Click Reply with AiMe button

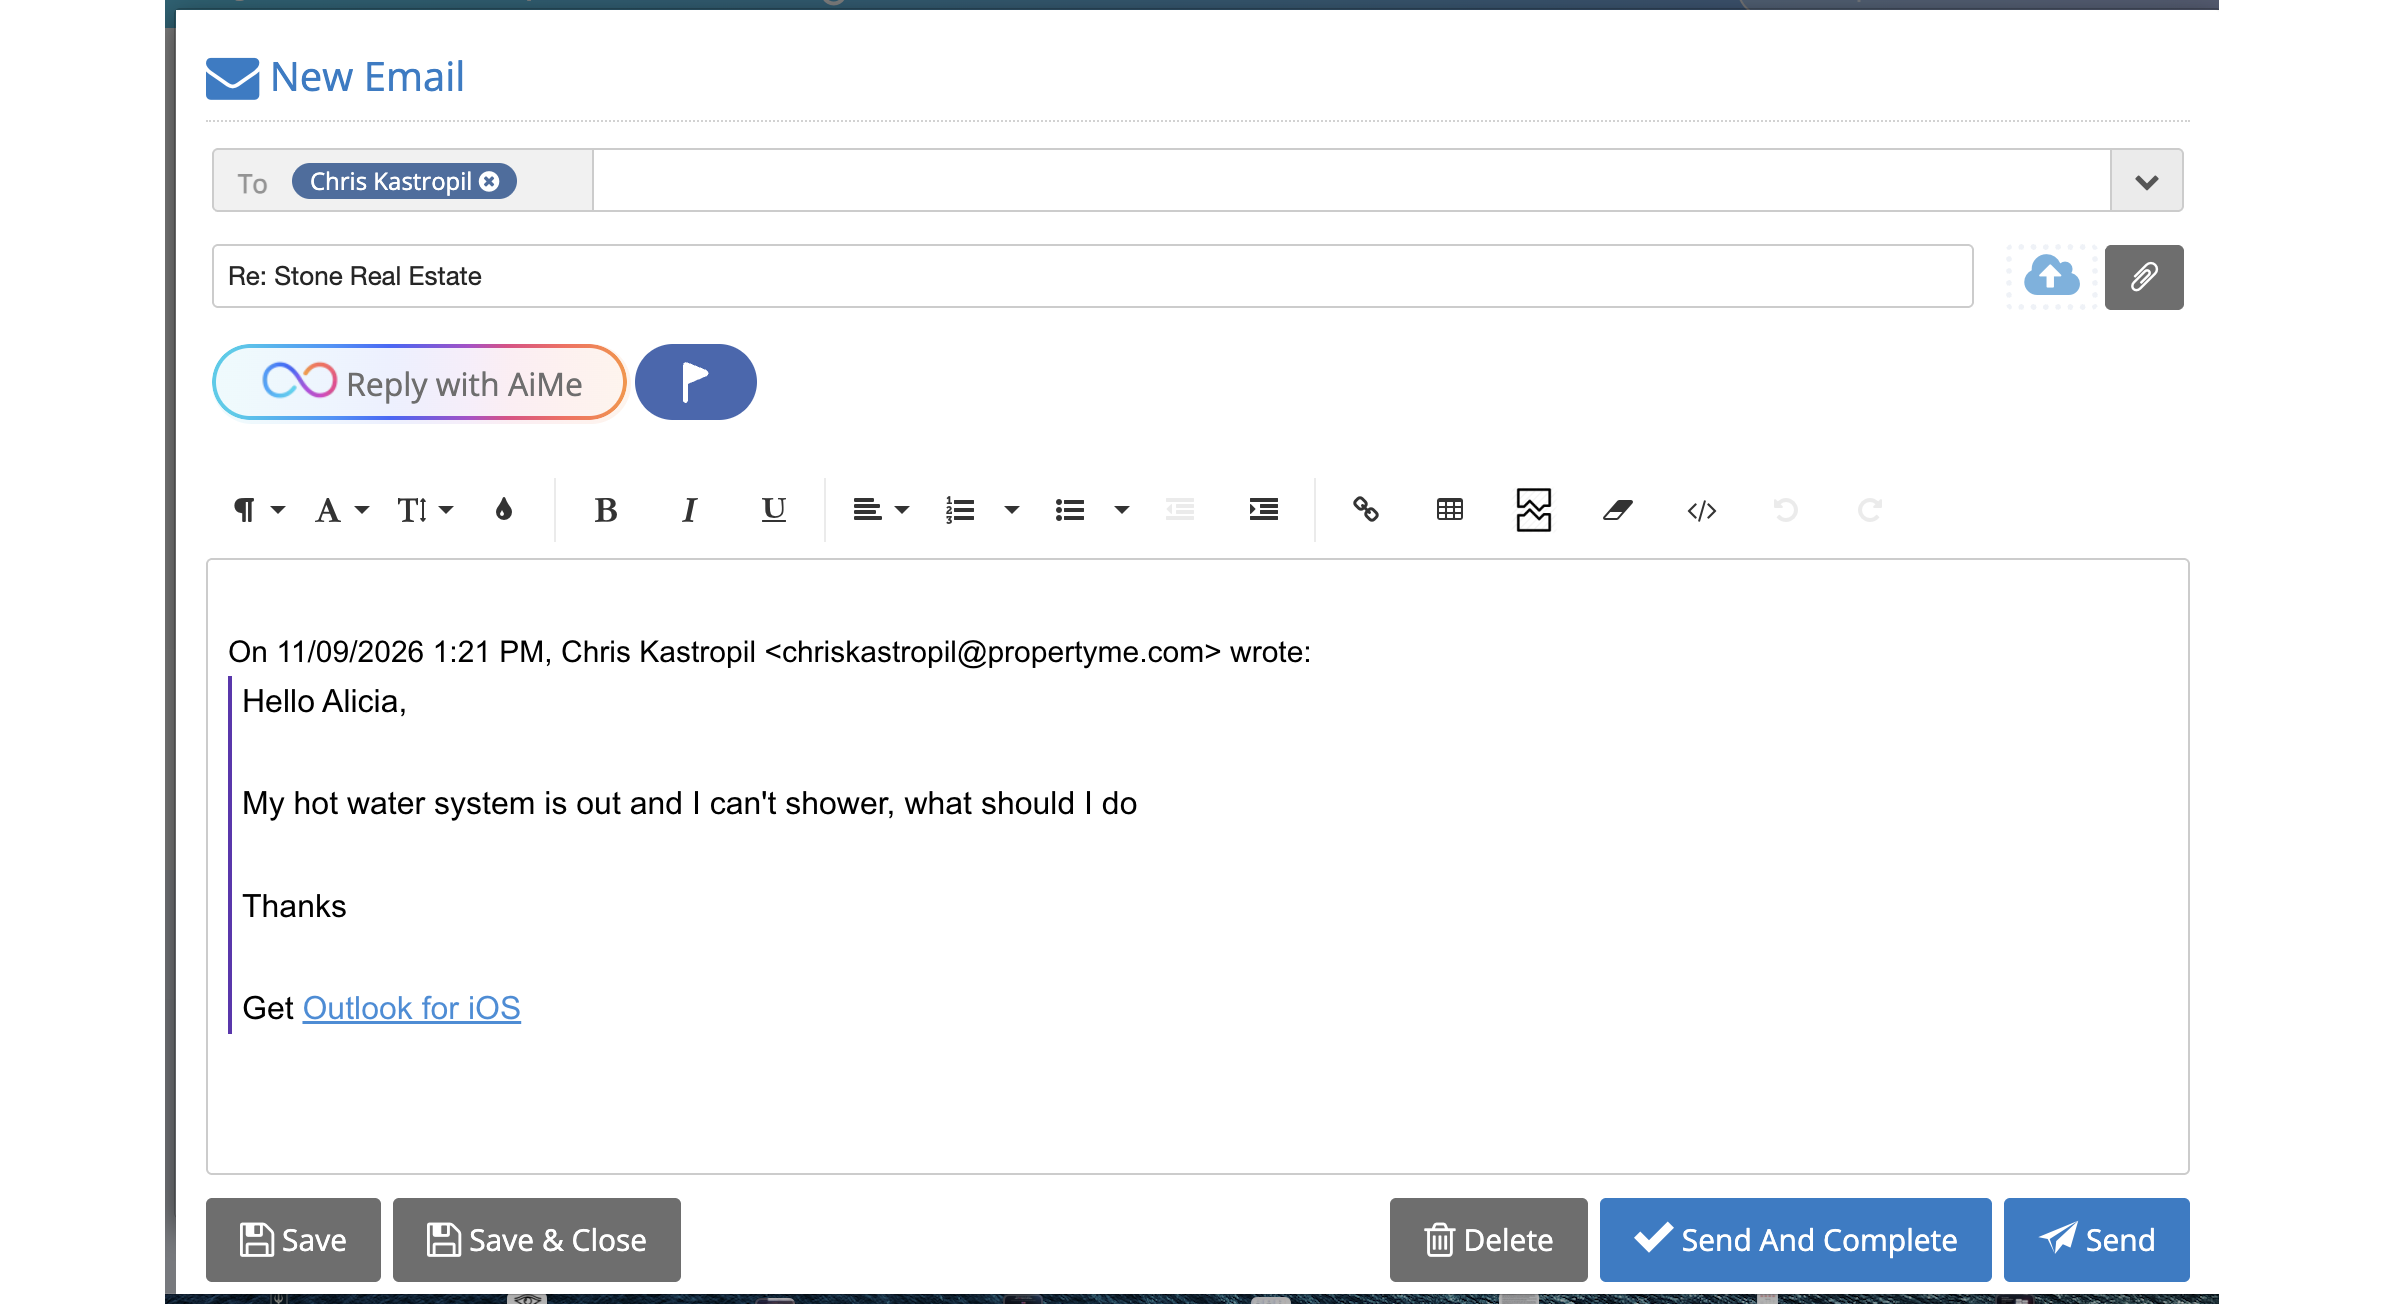(x=419, y=382)
